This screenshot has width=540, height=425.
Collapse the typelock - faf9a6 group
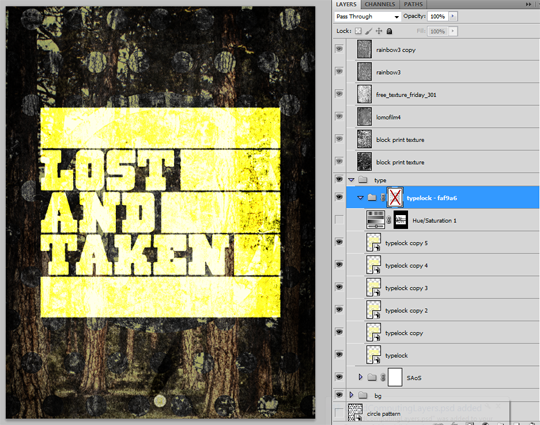click(x=360, y=198)
